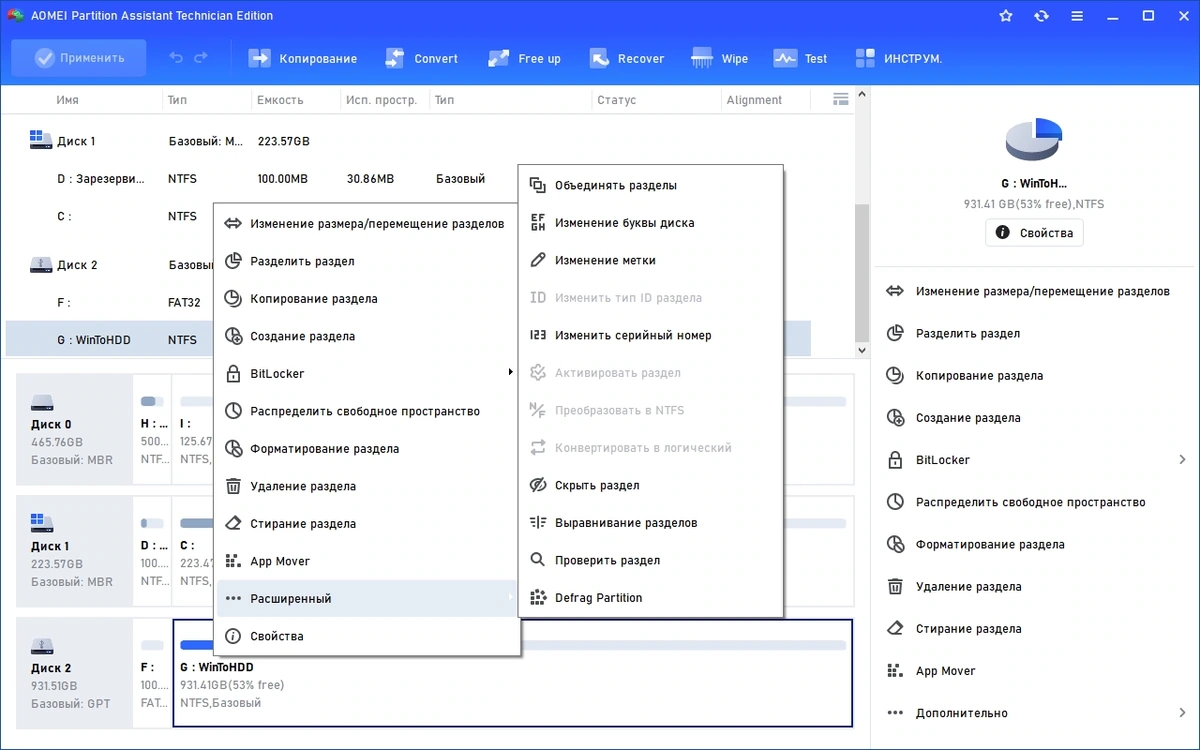This screenshot has height=750, width=1200.
Task: Open Свойства at bottom of context menu
Action: point(368,636)
